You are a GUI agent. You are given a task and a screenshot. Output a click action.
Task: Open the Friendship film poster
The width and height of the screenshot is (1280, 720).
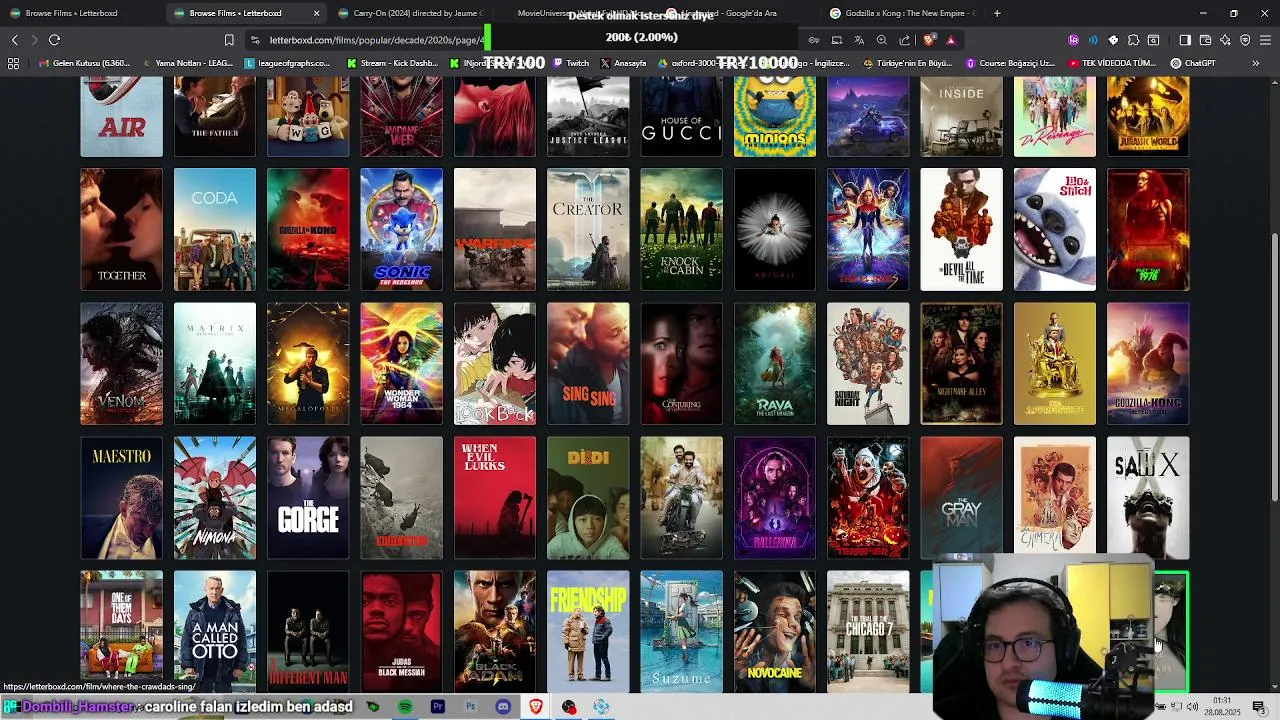pos(588,631)
